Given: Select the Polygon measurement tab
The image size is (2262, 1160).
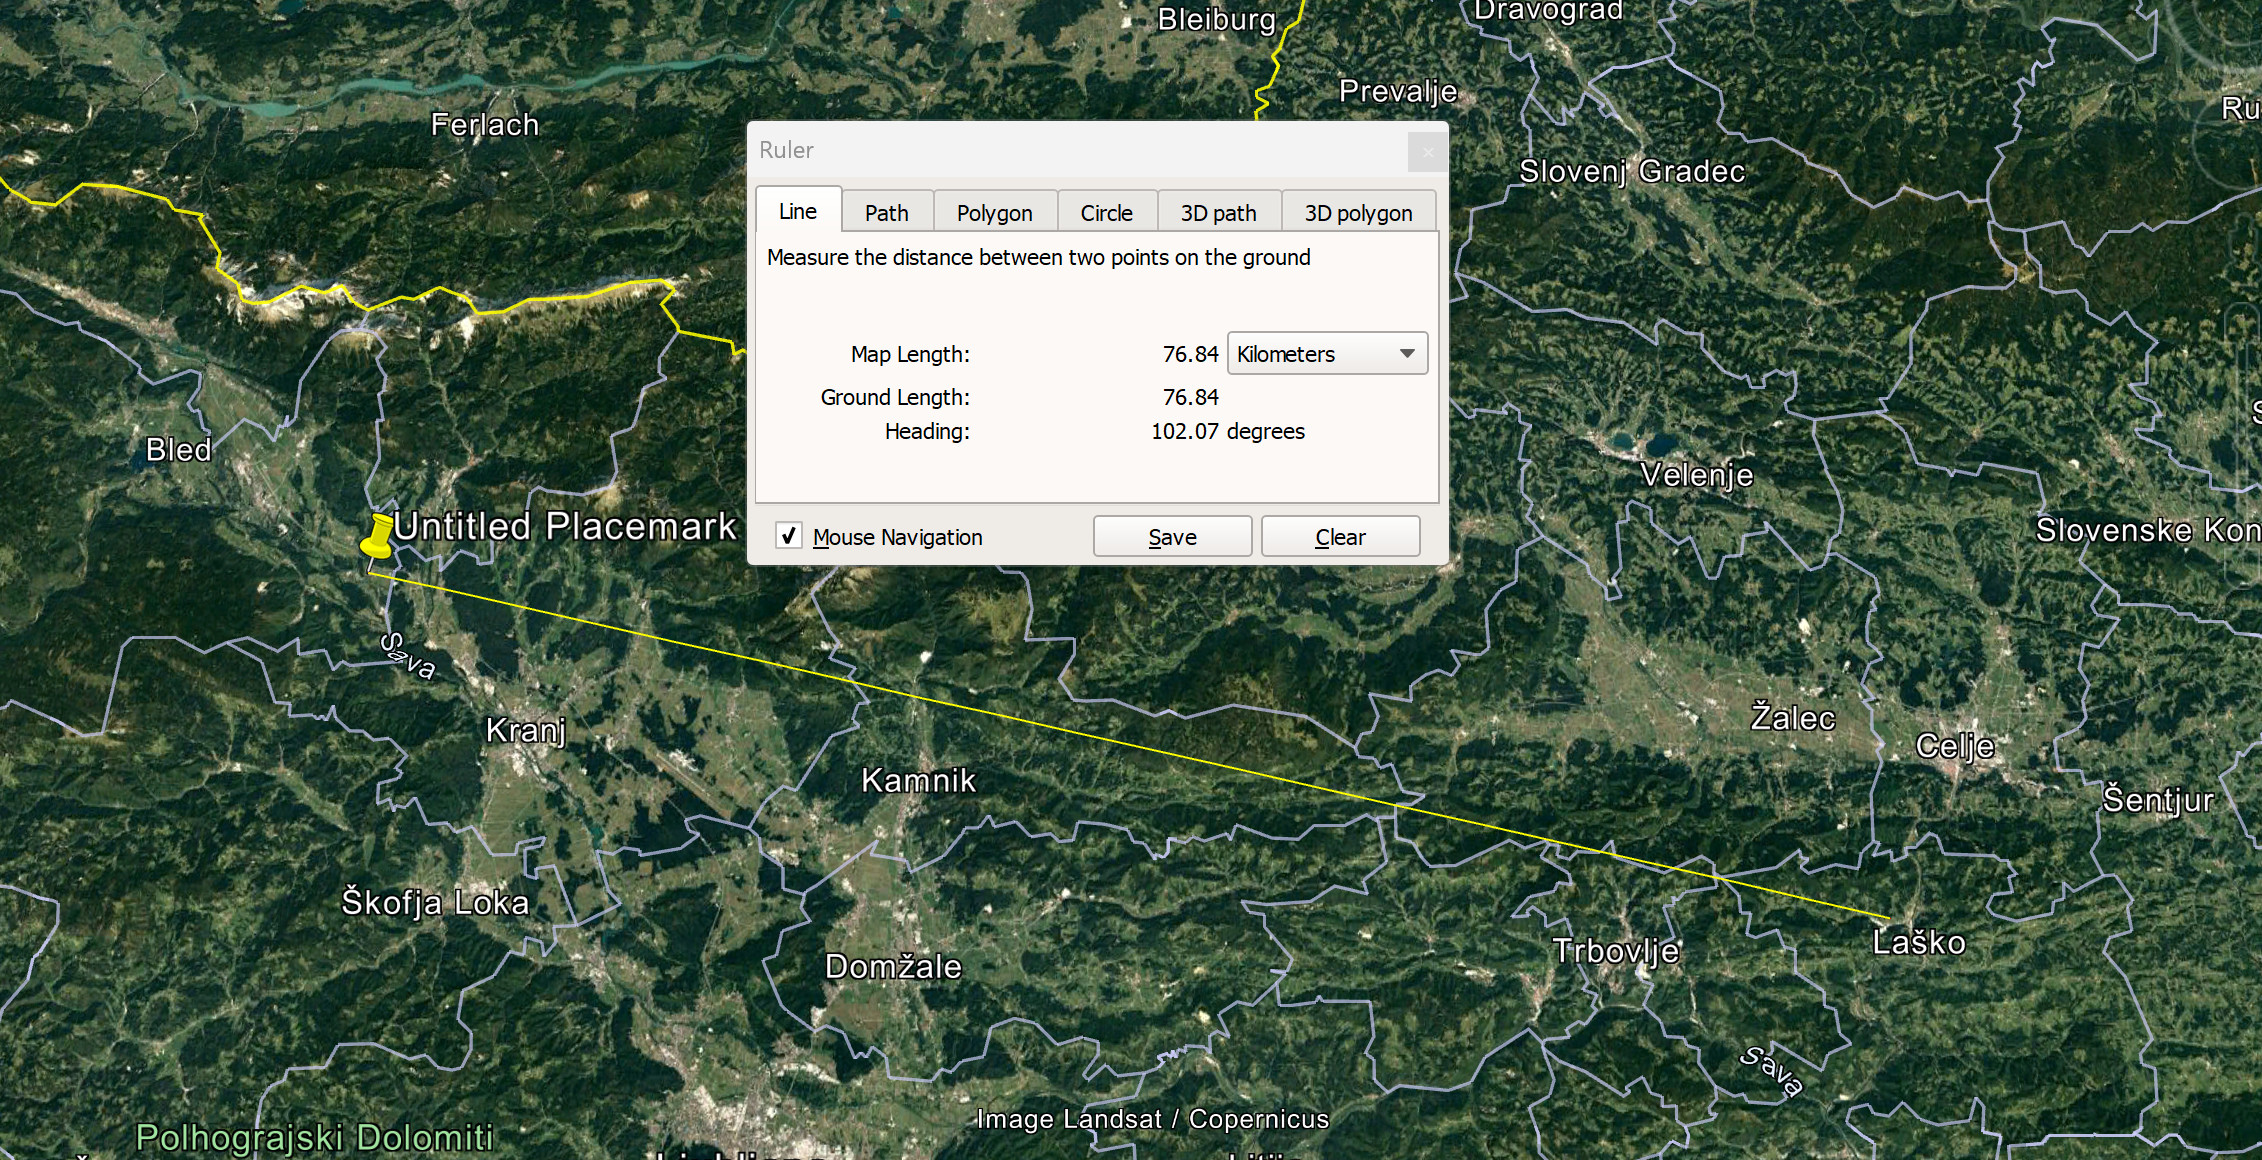Looking at the screenshot, I should [x=994, y=213].
